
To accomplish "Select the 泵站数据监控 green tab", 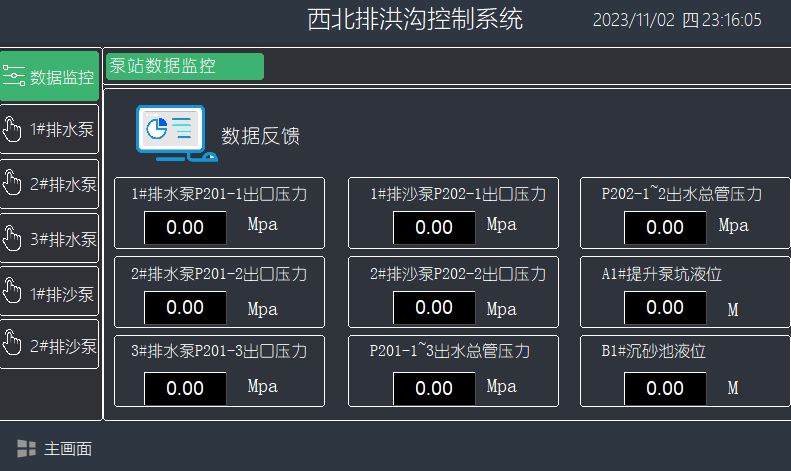I will pyautogui.click(x=184, y=67).
